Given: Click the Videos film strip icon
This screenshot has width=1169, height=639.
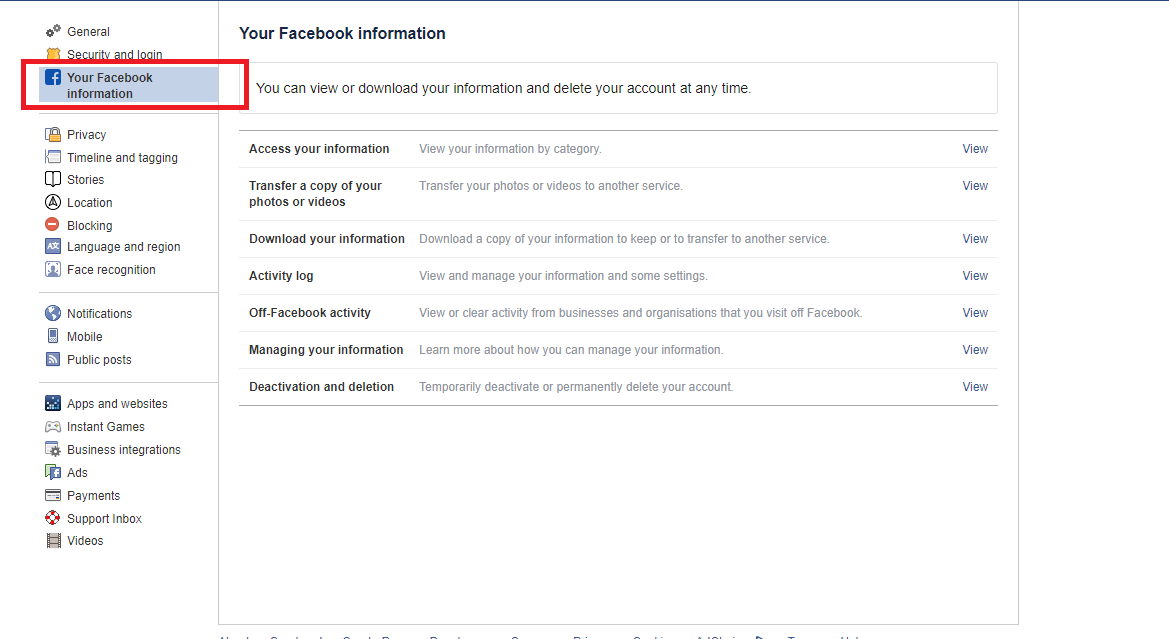Looking at the screenshot, I should [x=53, y=541].
